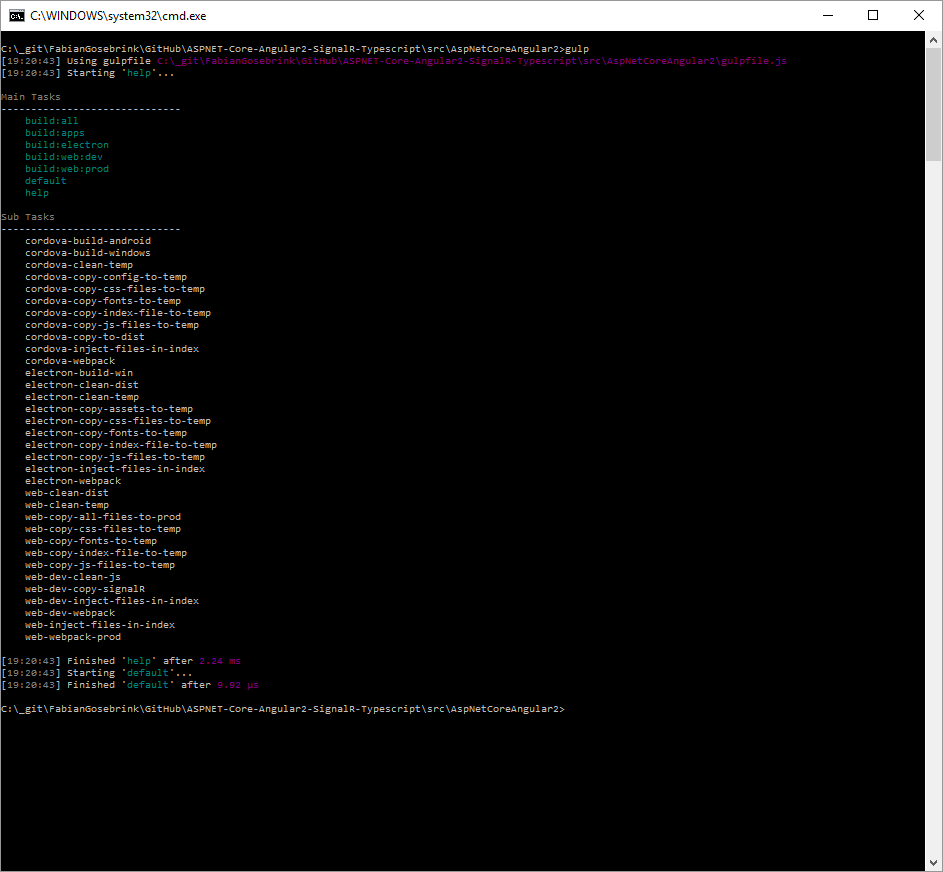Viewport: 943px width, 872px height.
Task: Click the vertical scrollbar thumb
Action: [x=933, y=105]
